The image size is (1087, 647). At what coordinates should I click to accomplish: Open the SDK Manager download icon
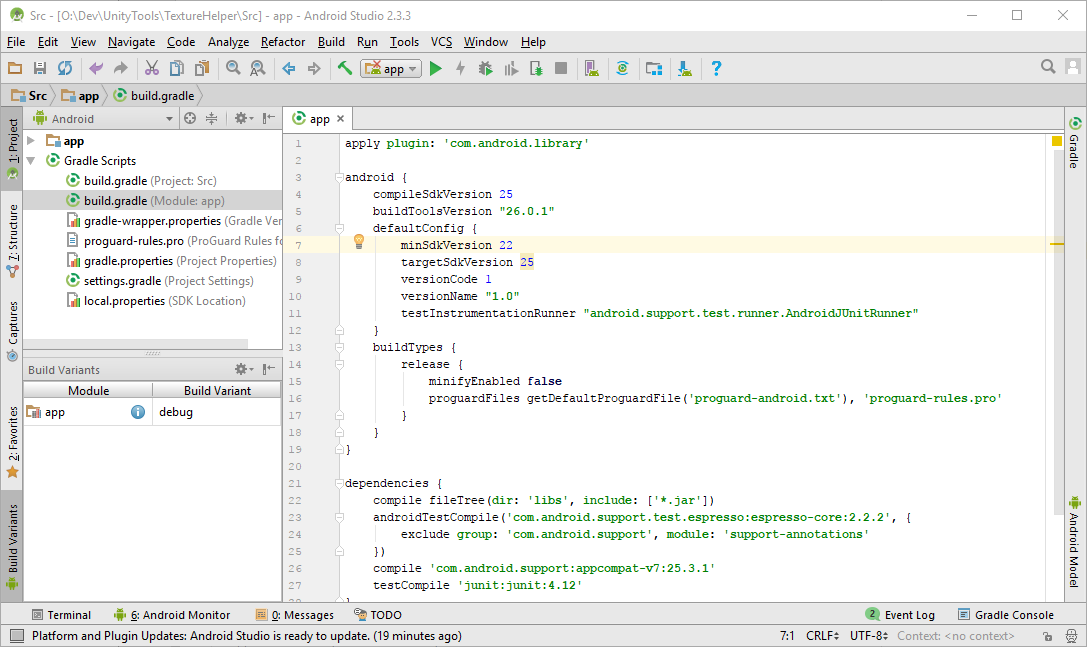[x=685, y=68]
